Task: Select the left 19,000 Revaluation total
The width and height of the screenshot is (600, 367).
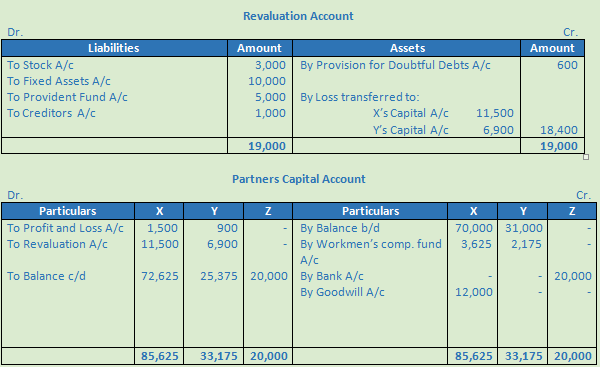Action: [x=267, y=146]
